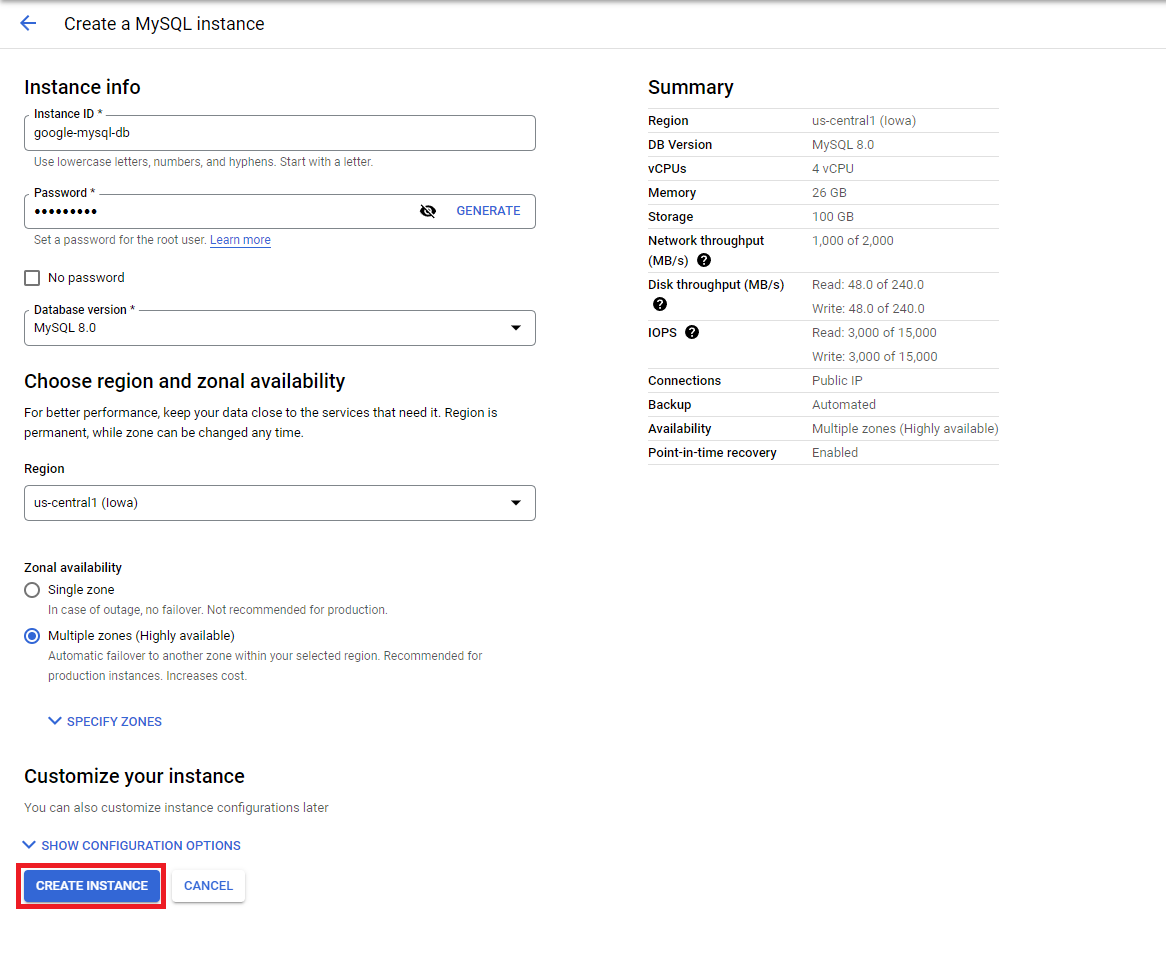1166x959 pixels.
Task: Click 'Write: 48.0 of 240.0' value
Action: point(868,309)
